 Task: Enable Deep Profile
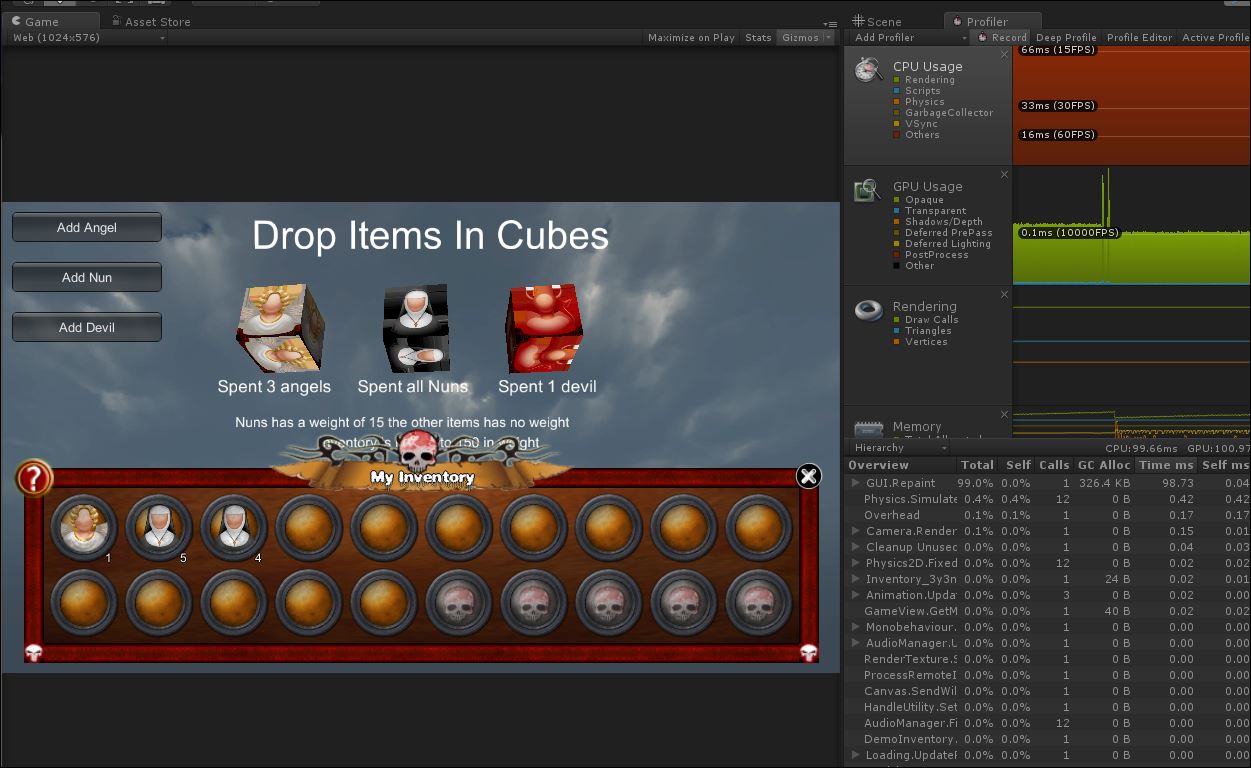pyautogui.click(x=1066, y=38)
